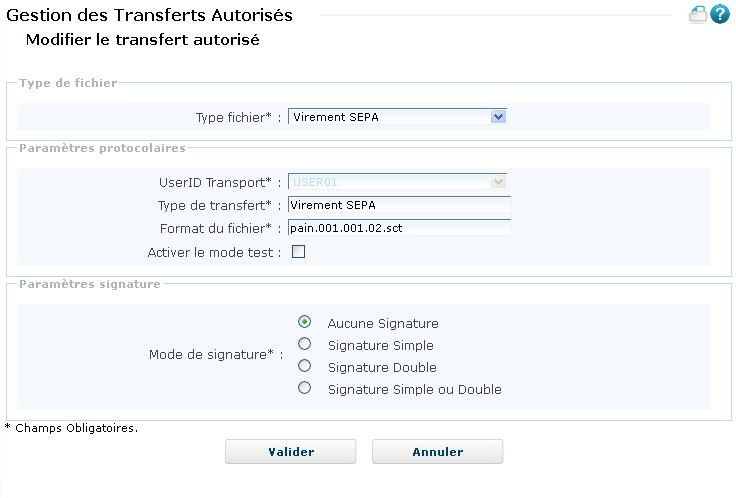Click the 'Gestion des Transferts Autorisés' title

[150, 15]
